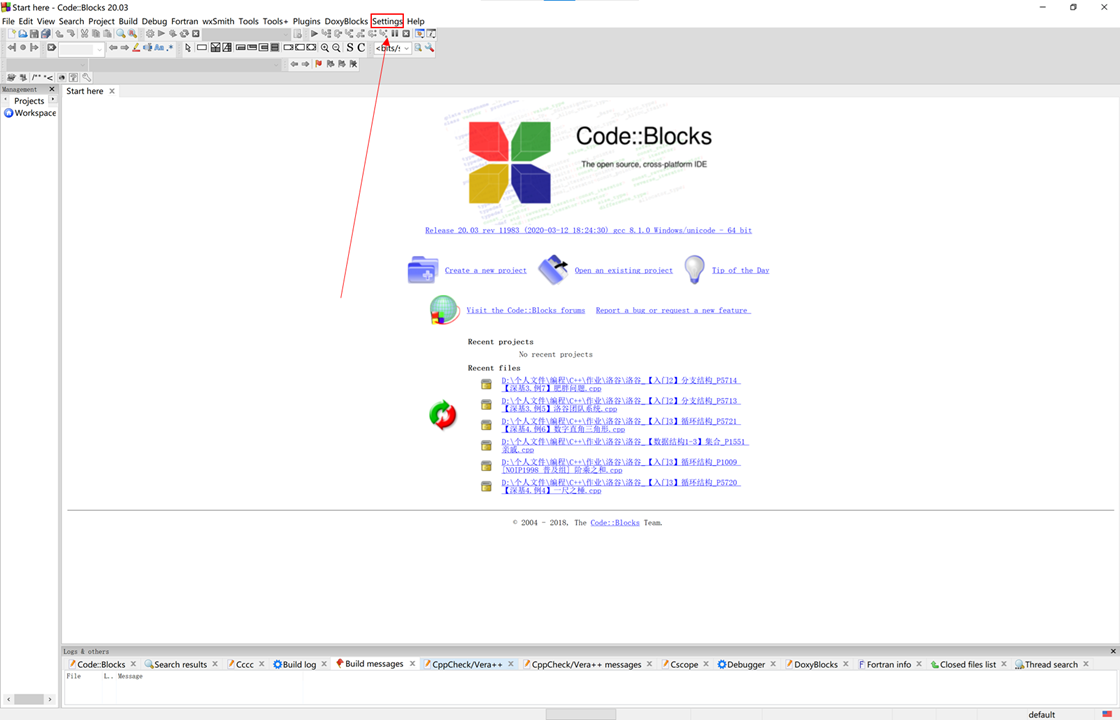The width and height of the screenshot is (1120, 720).
Task: Open the DoxyBlocks menu
Action: 346,21
